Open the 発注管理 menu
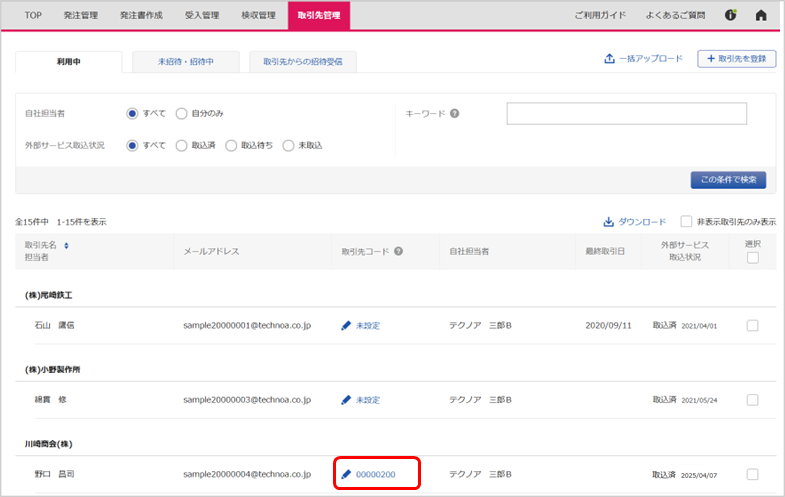 tap(80, 15)
